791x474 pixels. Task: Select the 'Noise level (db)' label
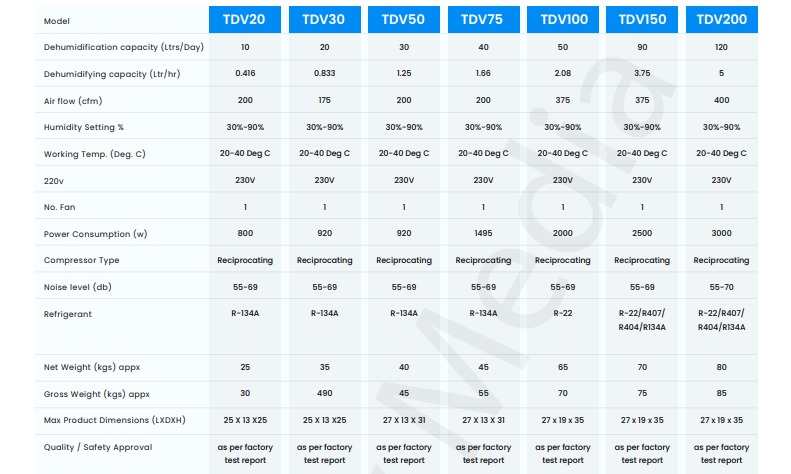[x=77, y=287]
